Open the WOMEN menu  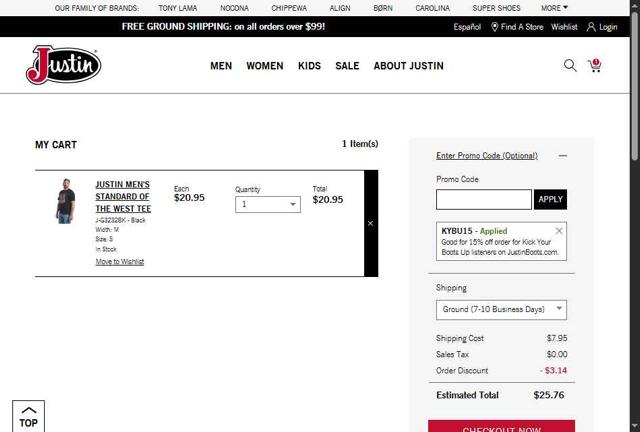tap(264, 66)
